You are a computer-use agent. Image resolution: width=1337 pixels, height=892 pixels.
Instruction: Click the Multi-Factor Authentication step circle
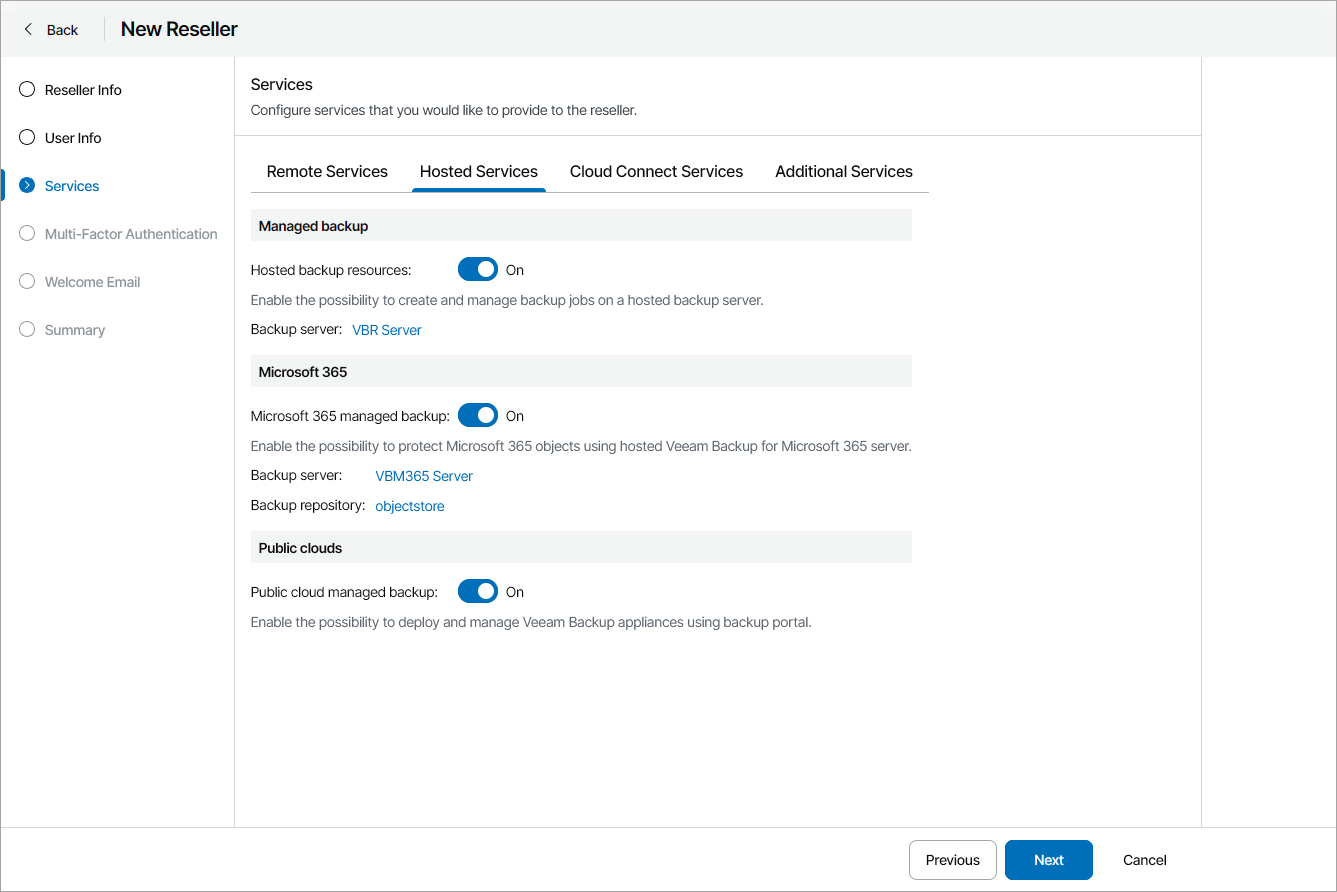click(x=26, y=233)
